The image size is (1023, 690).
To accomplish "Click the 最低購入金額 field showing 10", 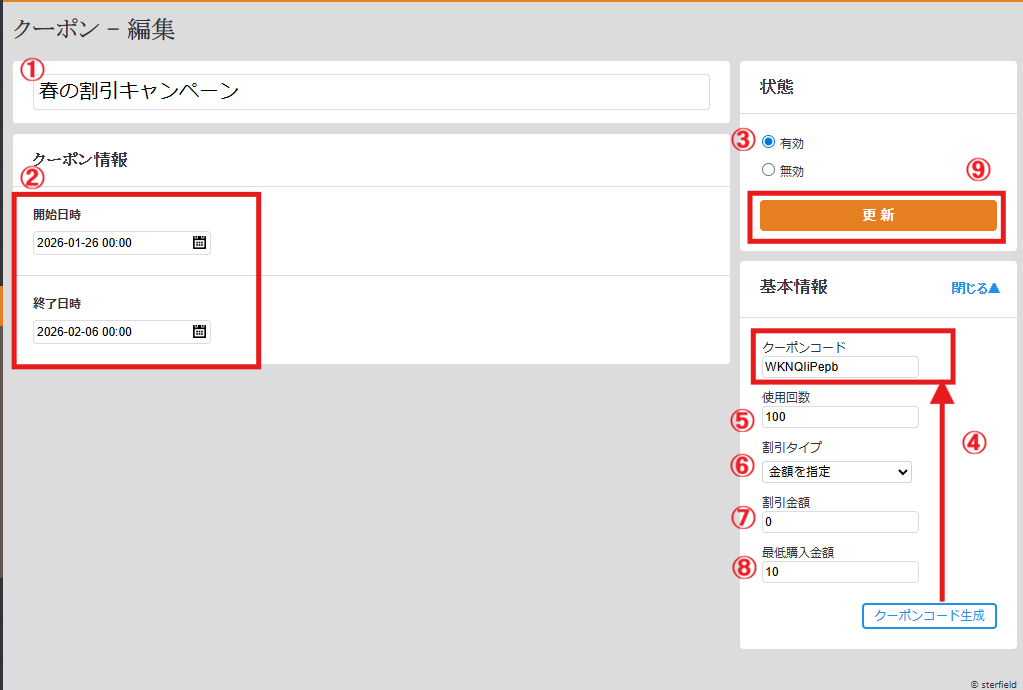I will 838,571.
